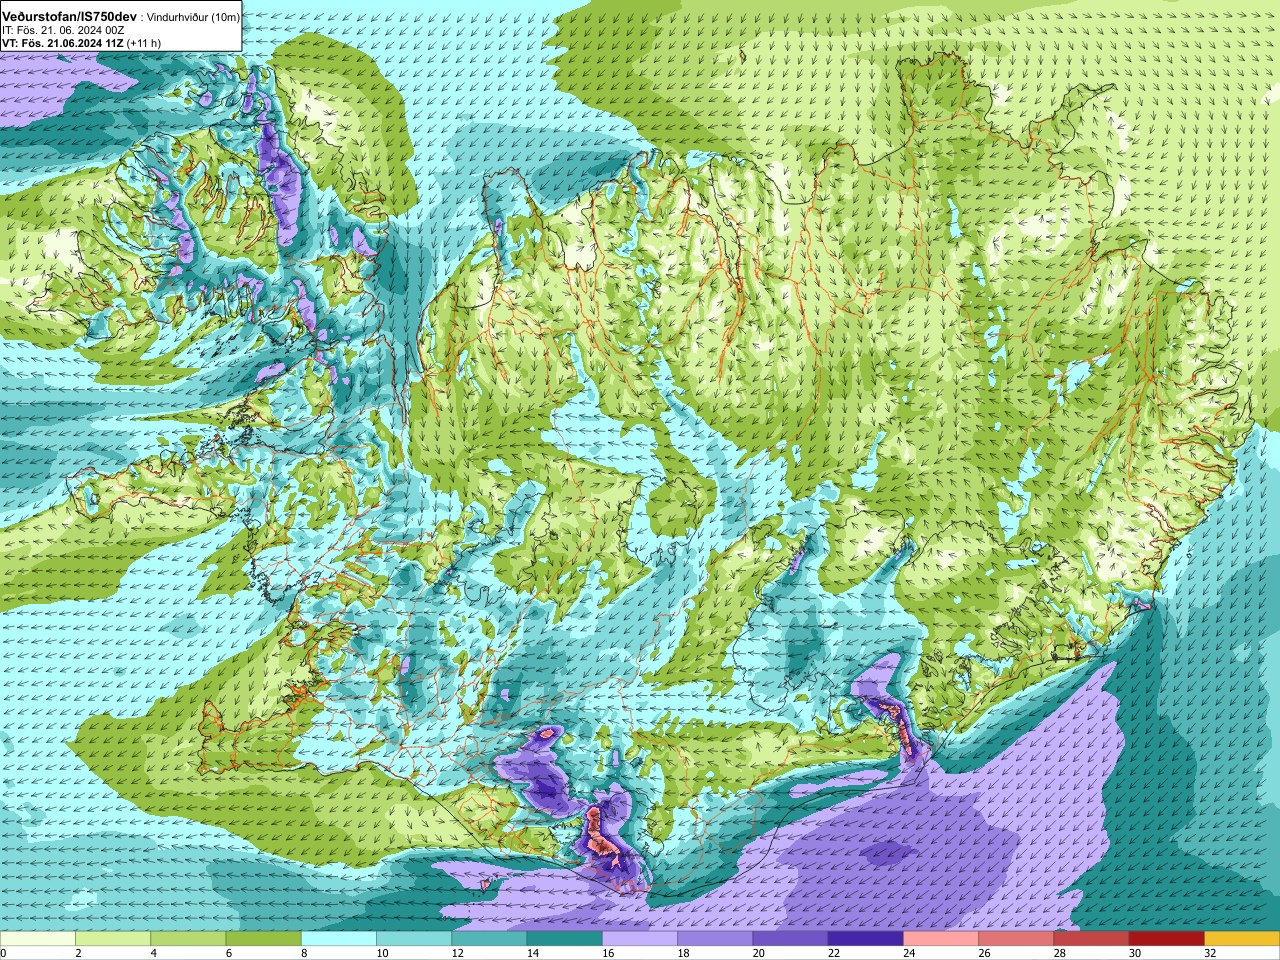Click the legend scale value '22'

tap(834, 953)
